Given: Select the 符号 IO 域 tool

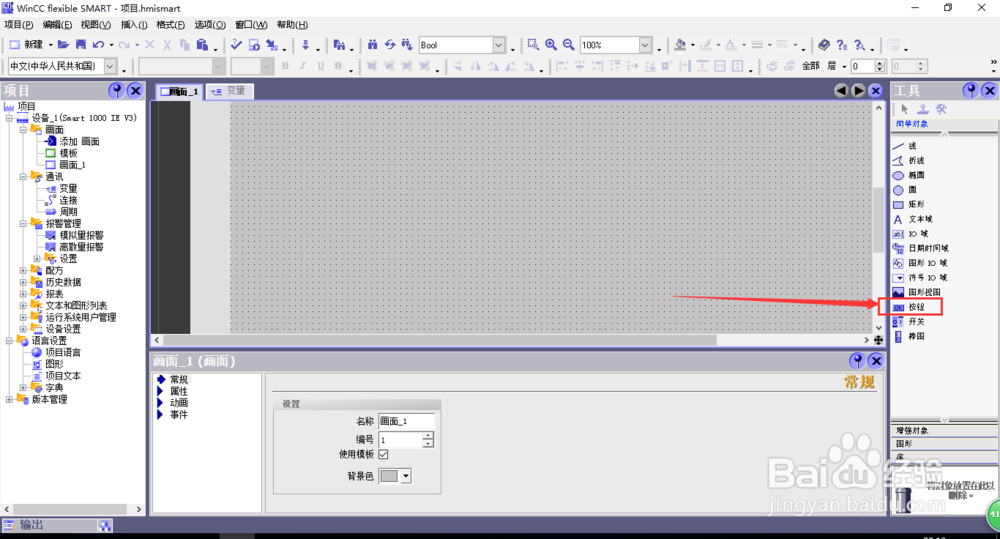Looking at the screenshot, I should click(x=927, y=277).
